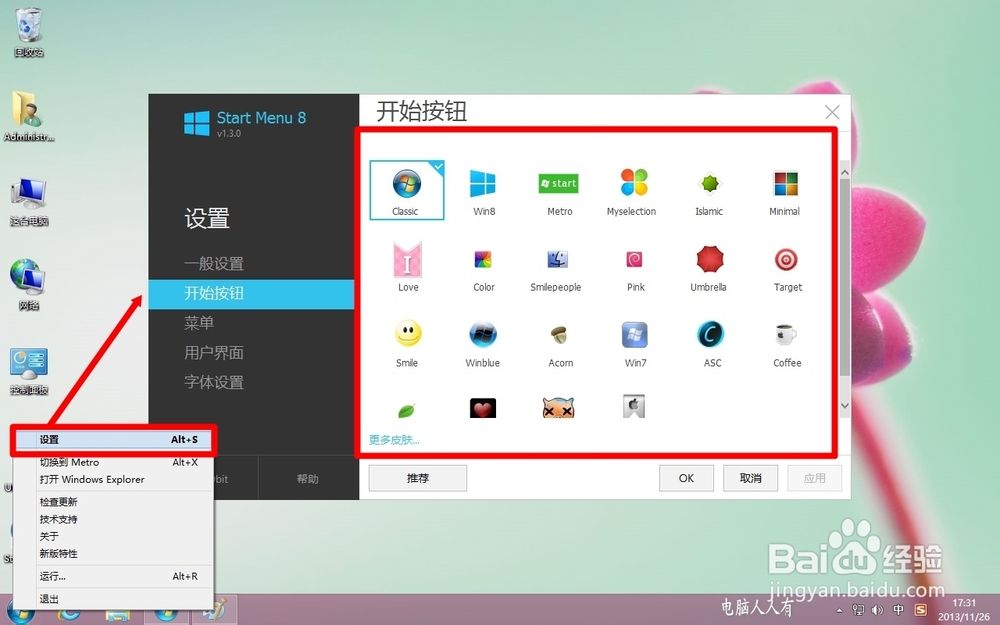Pick the Win7 start button skin
The image size is (1000, 625).
(635, 343)
